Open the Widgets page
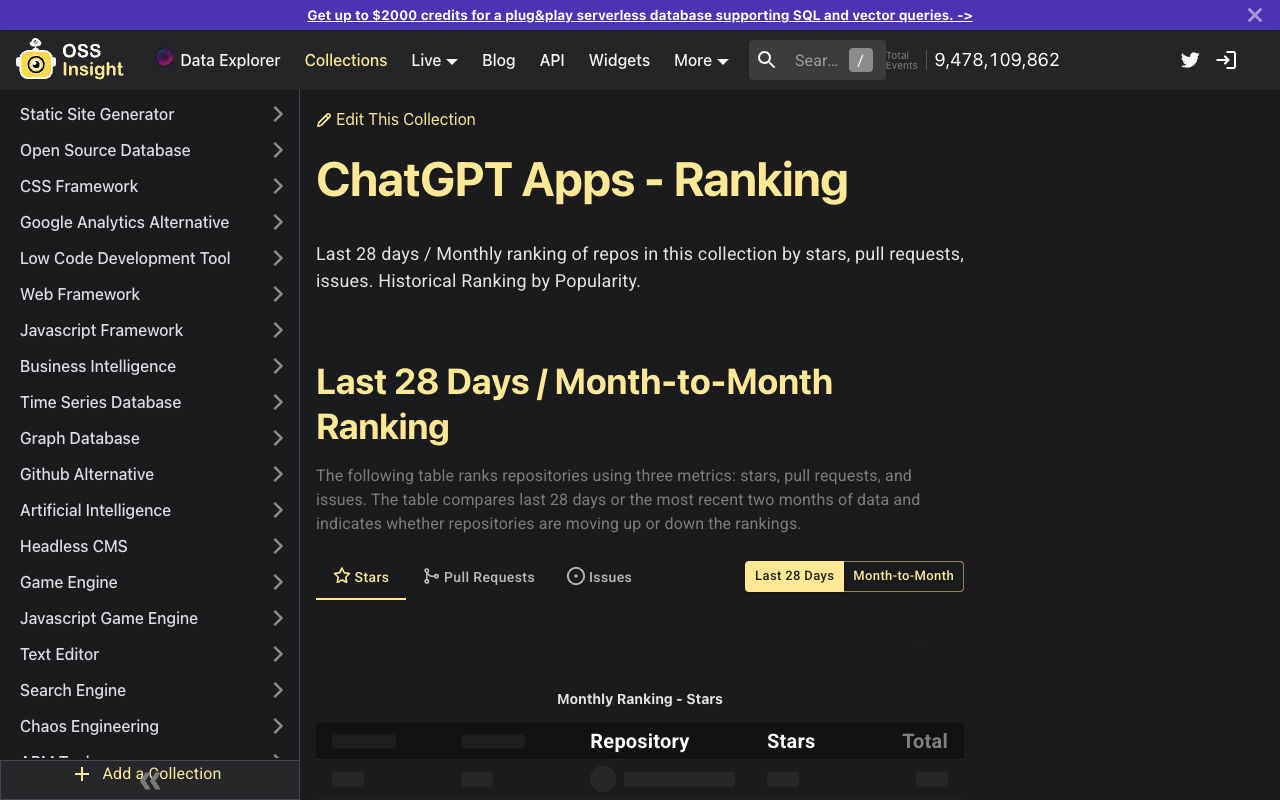This screenshot has width=1280, height=800. point(619,60)
